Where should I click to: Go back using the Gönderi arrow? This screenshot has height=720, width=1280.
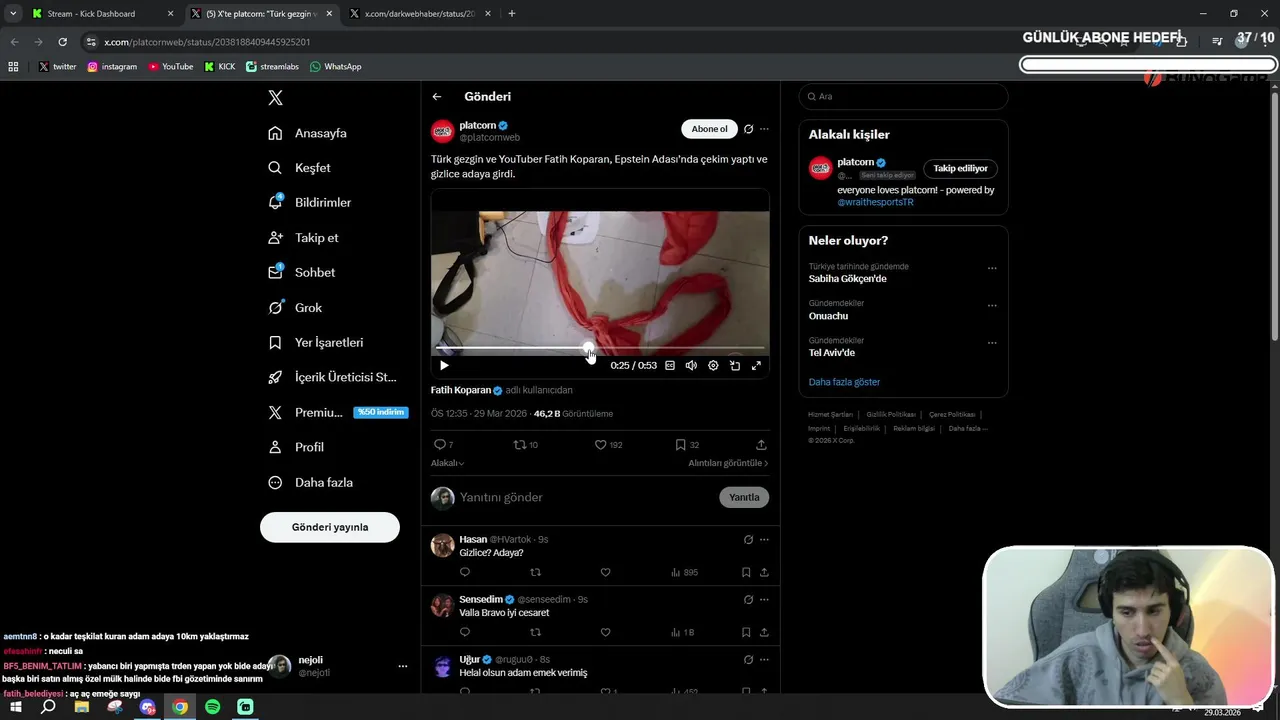[x=437, y=97]
